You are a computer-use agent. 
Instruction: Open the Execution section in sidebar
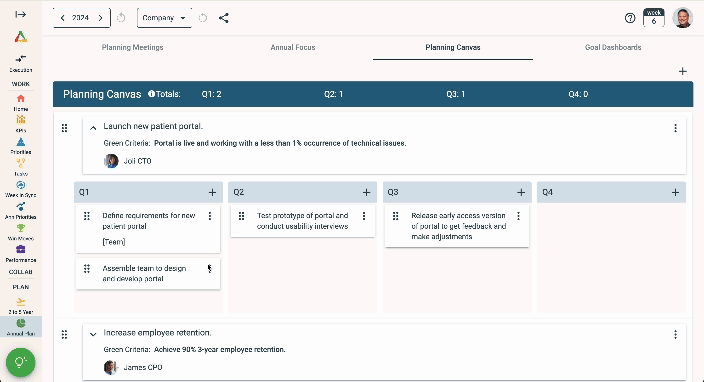pyautogui.click(x=21, y=64)
